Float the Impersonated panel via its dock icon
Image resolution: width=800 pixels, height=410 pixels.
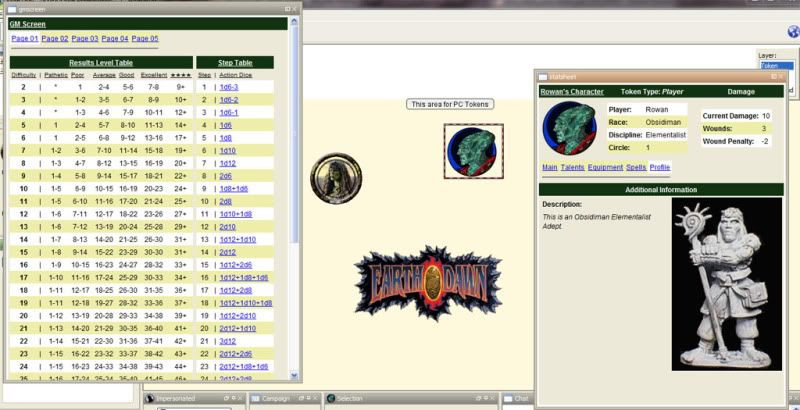pyautogui.click(x=226, y=398)
